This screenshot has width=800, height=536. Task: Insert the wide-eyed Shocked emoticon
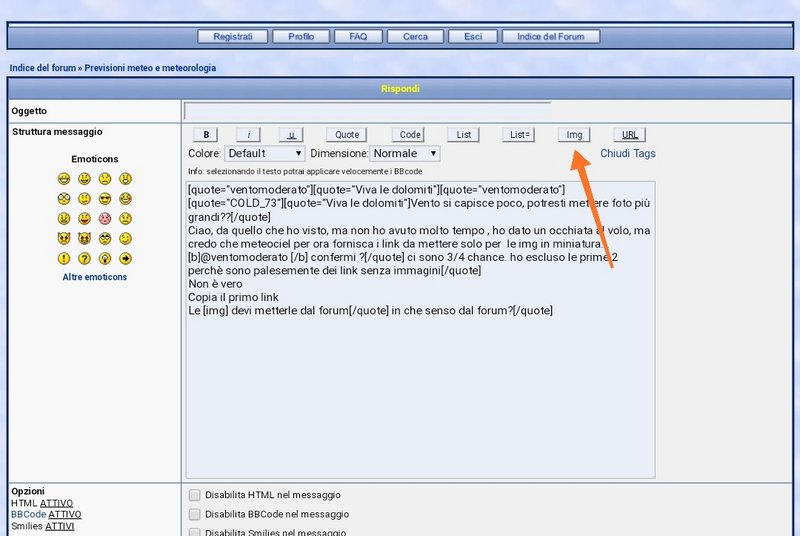coord(64,198)
